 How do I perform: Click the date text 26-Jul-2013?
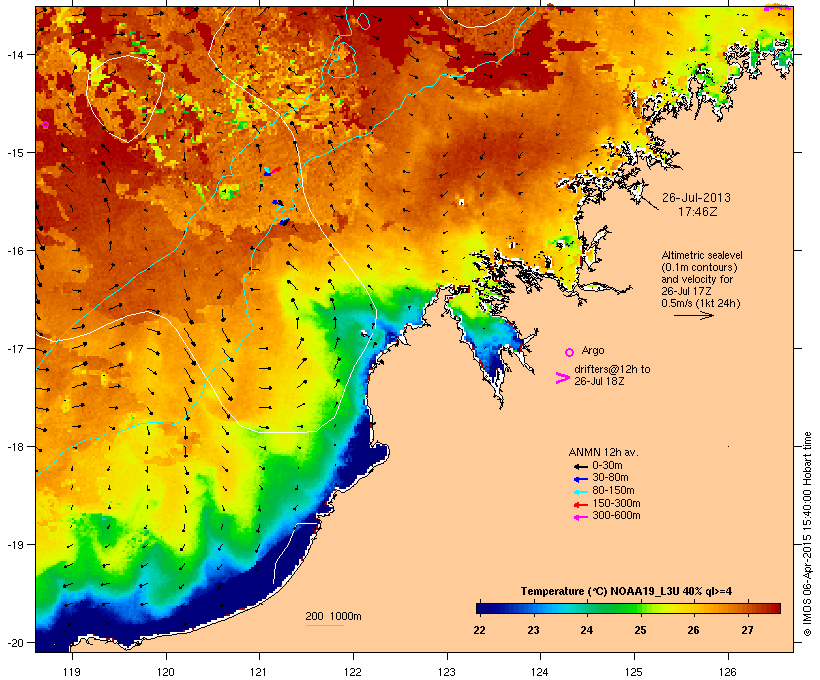click(x=696, y=198)
